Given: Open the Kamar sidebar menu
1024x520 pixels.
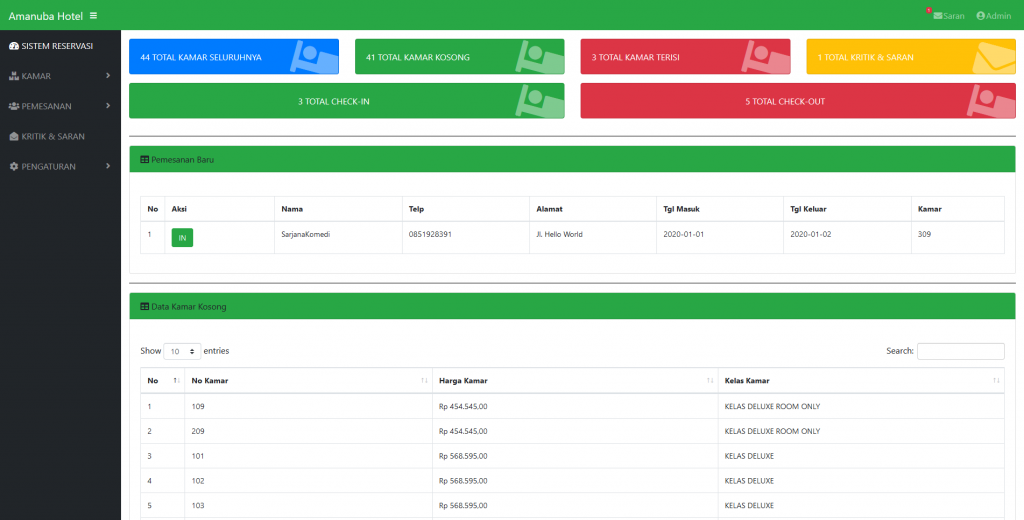Looking at the screenshot, I should click(60, 76).
